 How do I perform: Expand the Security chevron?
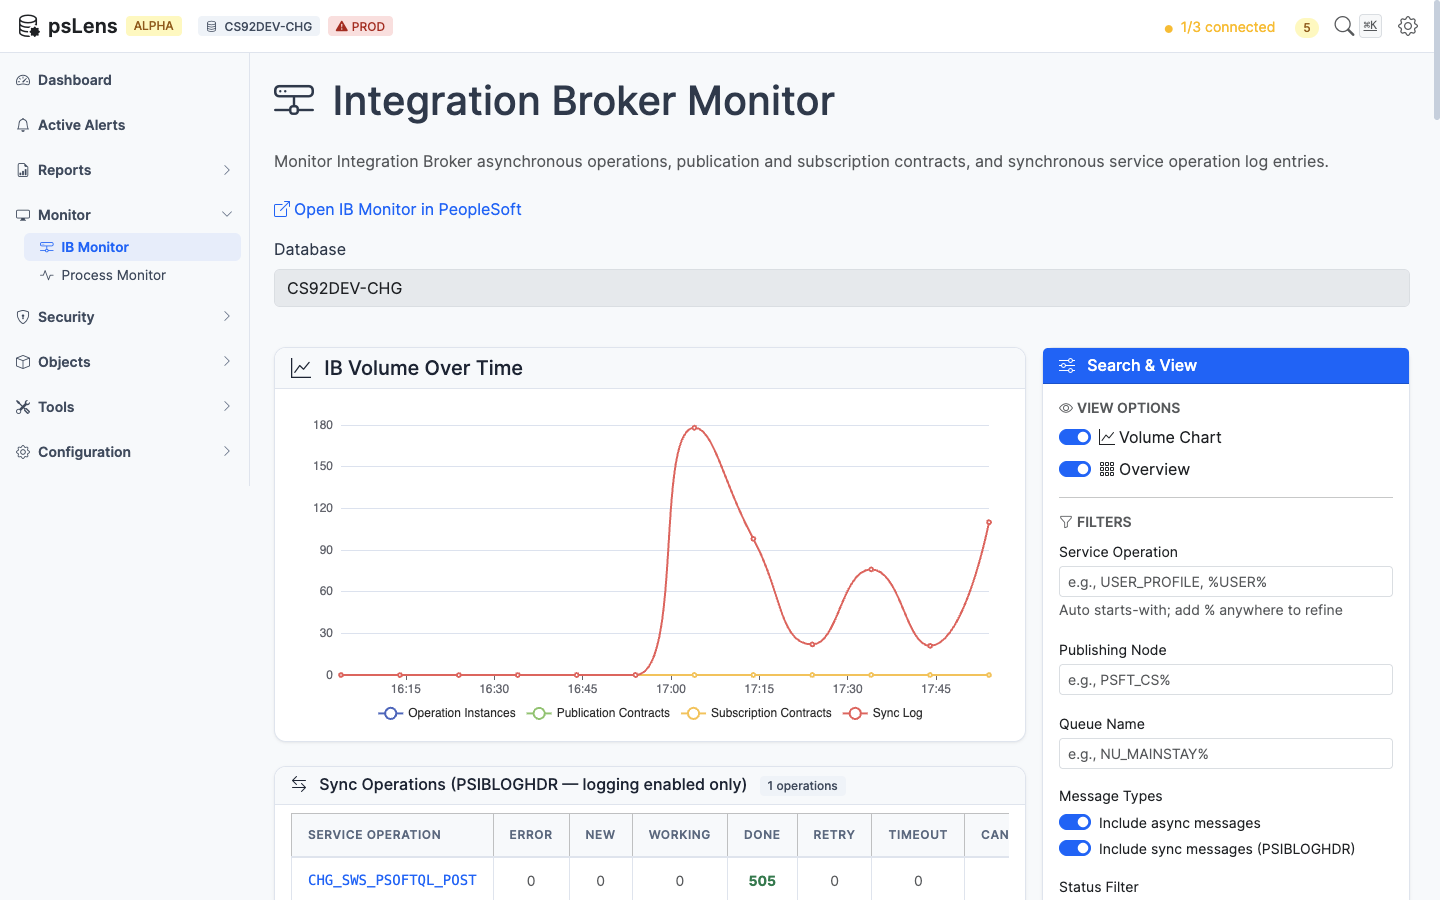coord(227,317)
